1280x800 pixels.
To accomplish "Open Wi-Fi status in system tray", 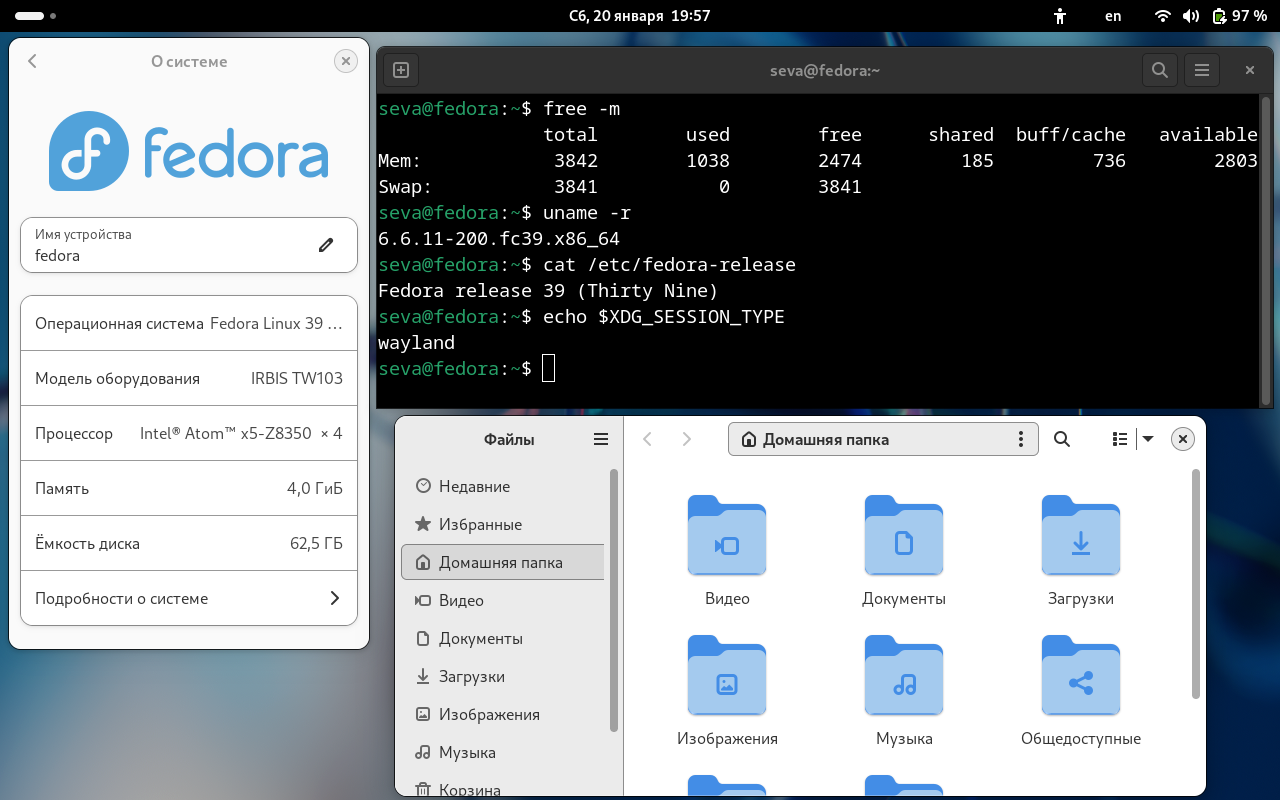I will tap(1162, 16).
